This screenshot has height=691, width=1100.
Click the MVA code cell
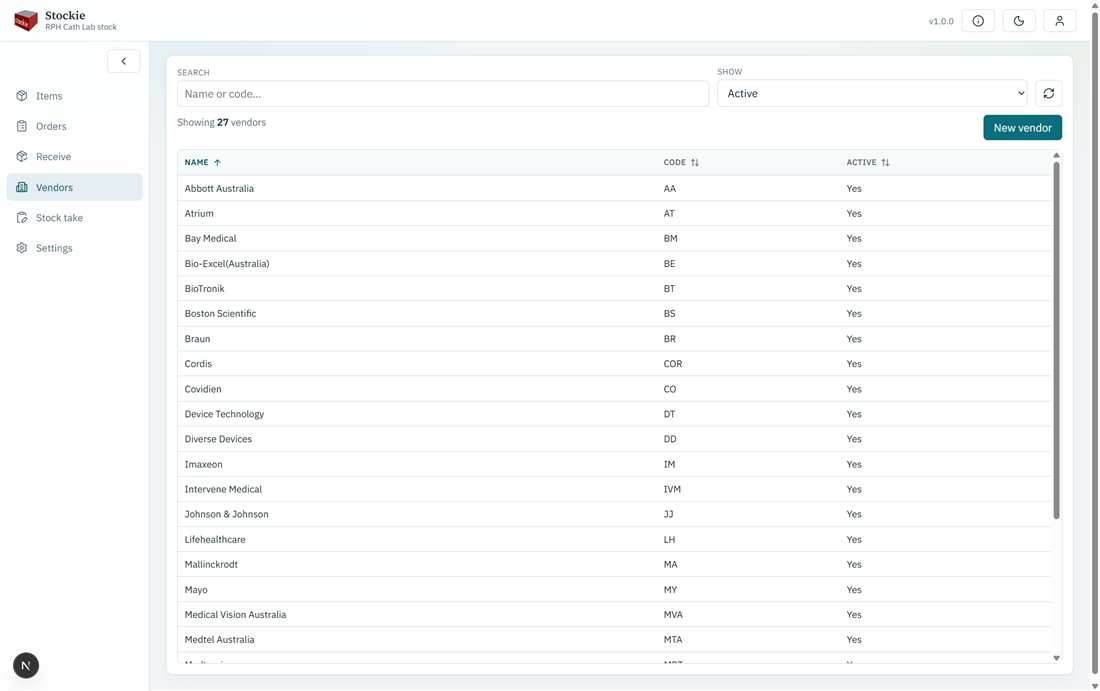tap(673, 615)
